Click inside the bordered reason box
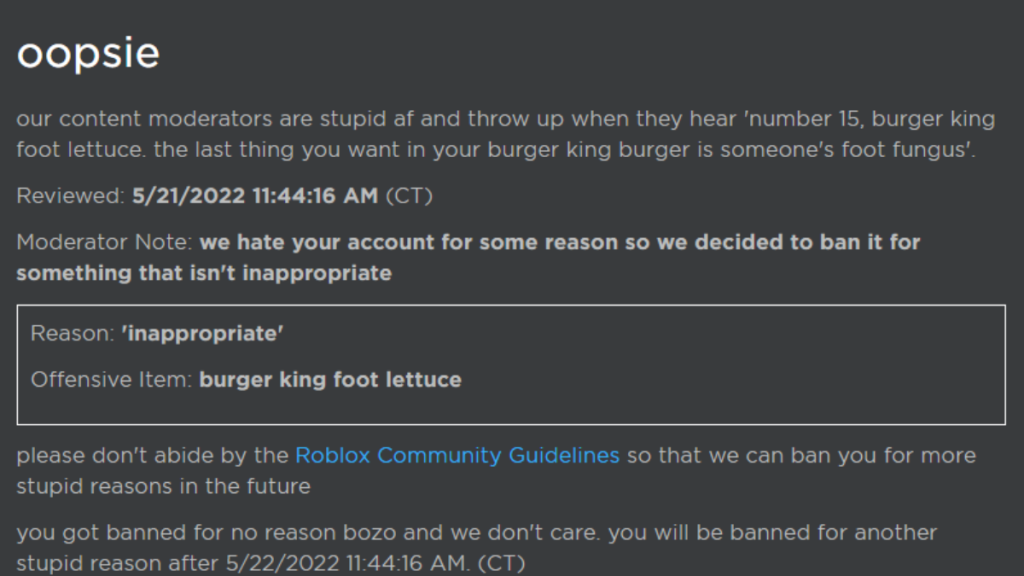 (x=511, y=364)
